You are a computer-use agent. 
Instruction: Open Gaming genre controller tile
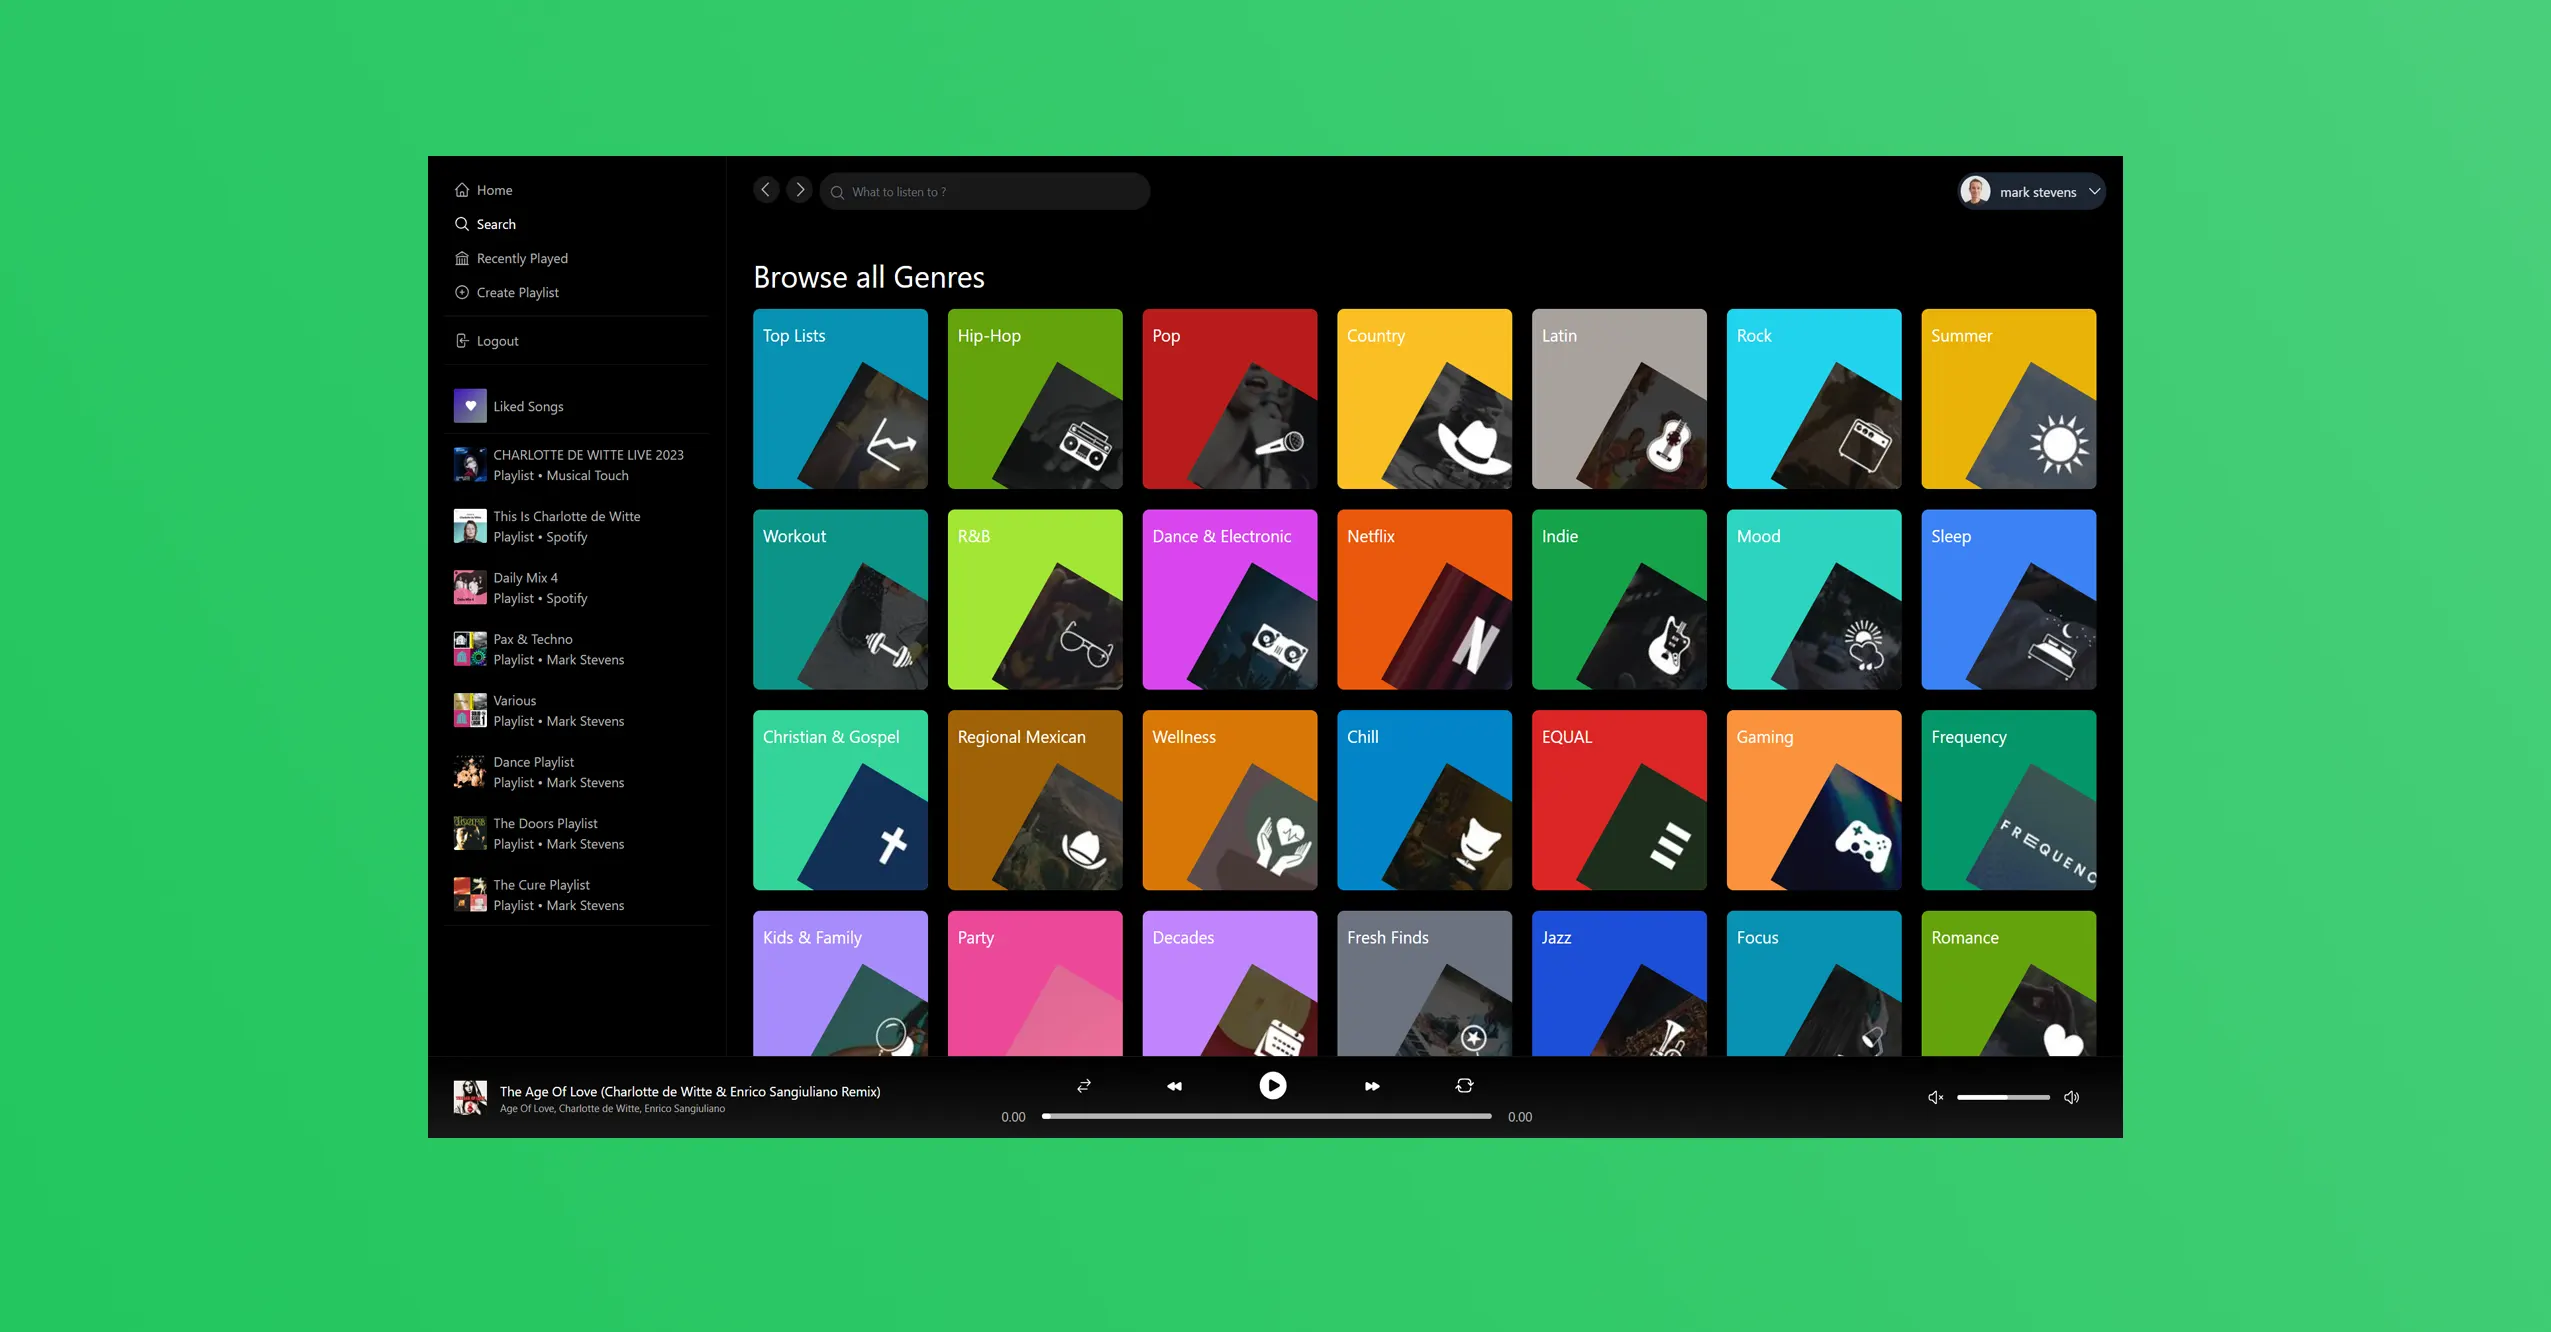pos(1814,800)
